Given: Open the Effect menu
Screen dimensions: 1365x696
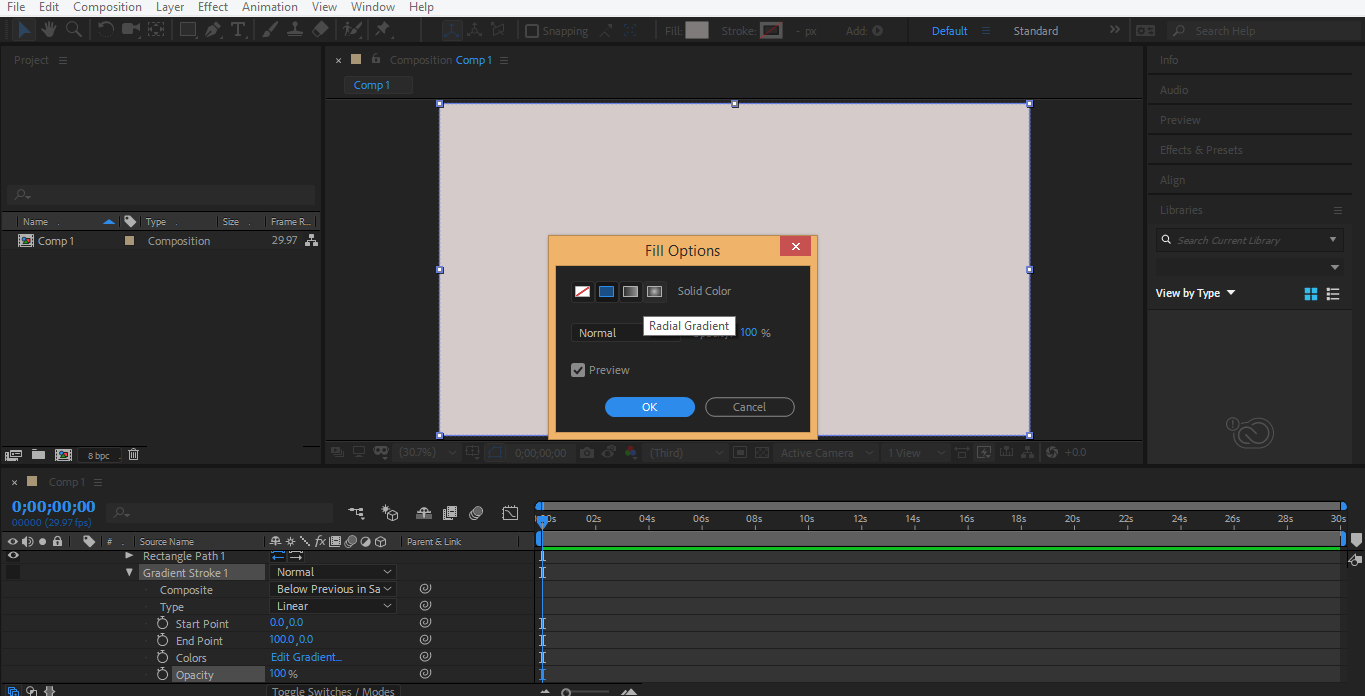Looking at the screenshot, I should coord(212,7).
